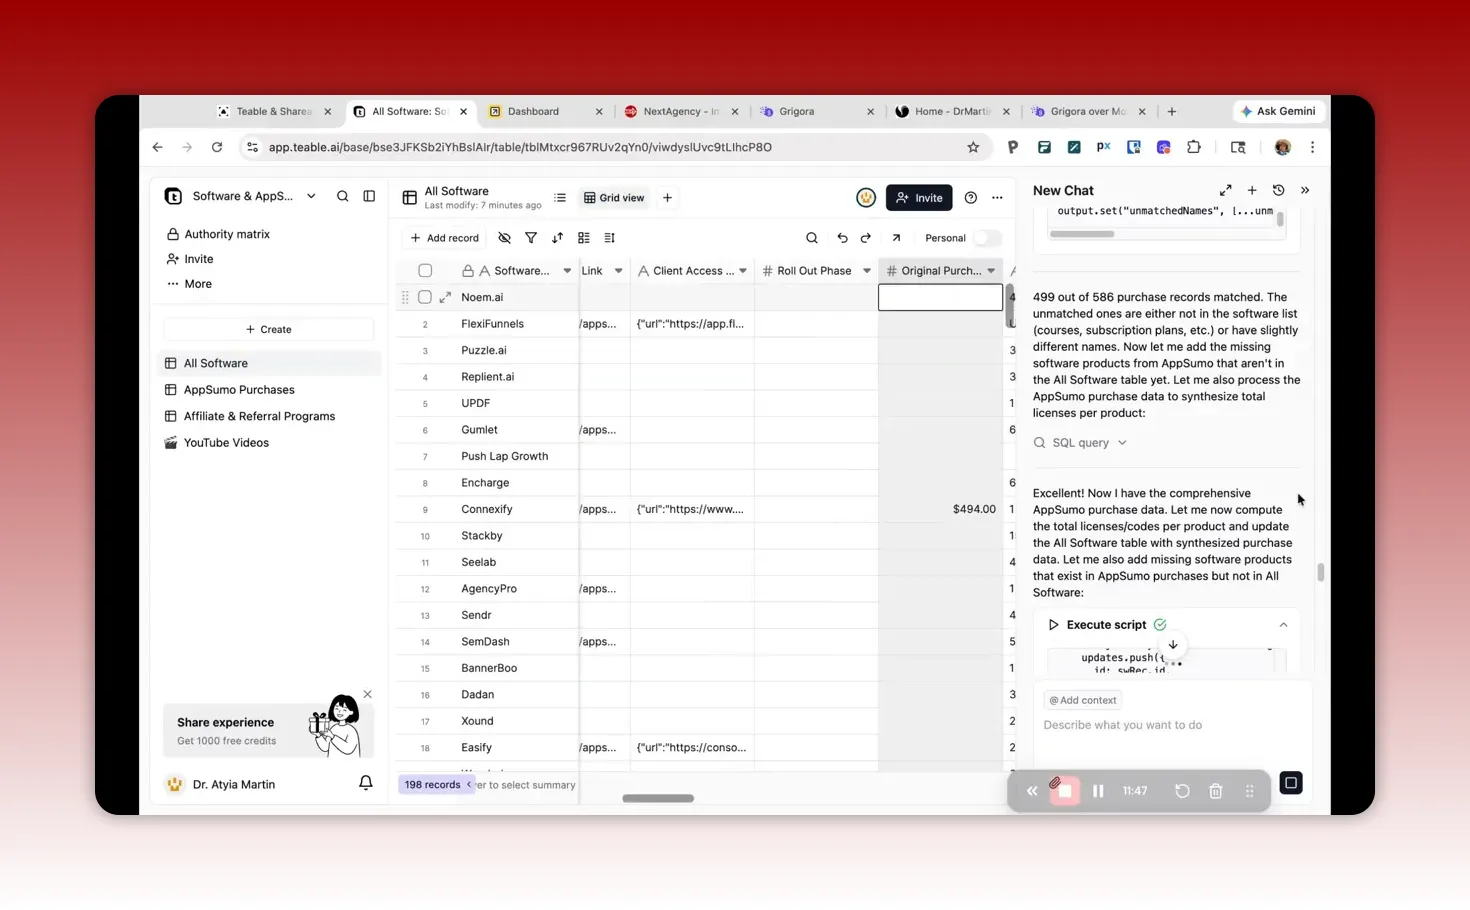Open the row height tool in the grid toolbar
The height and width of the screenshot is (910, 1470).
610,238
